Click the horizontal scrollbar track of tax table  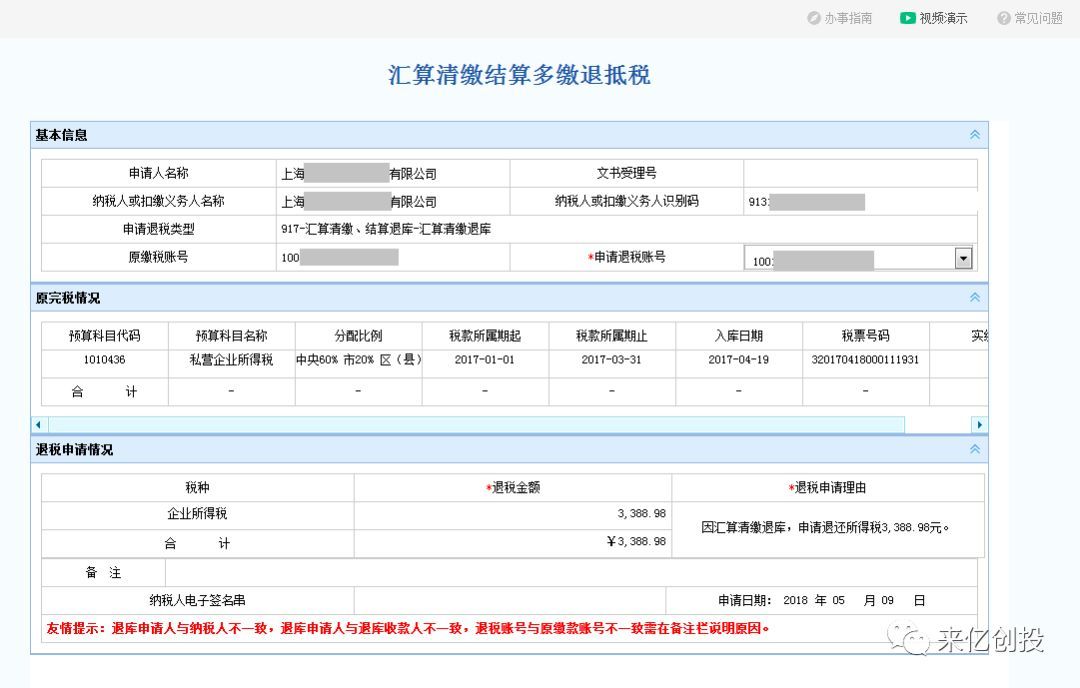[x=500, y=425]
